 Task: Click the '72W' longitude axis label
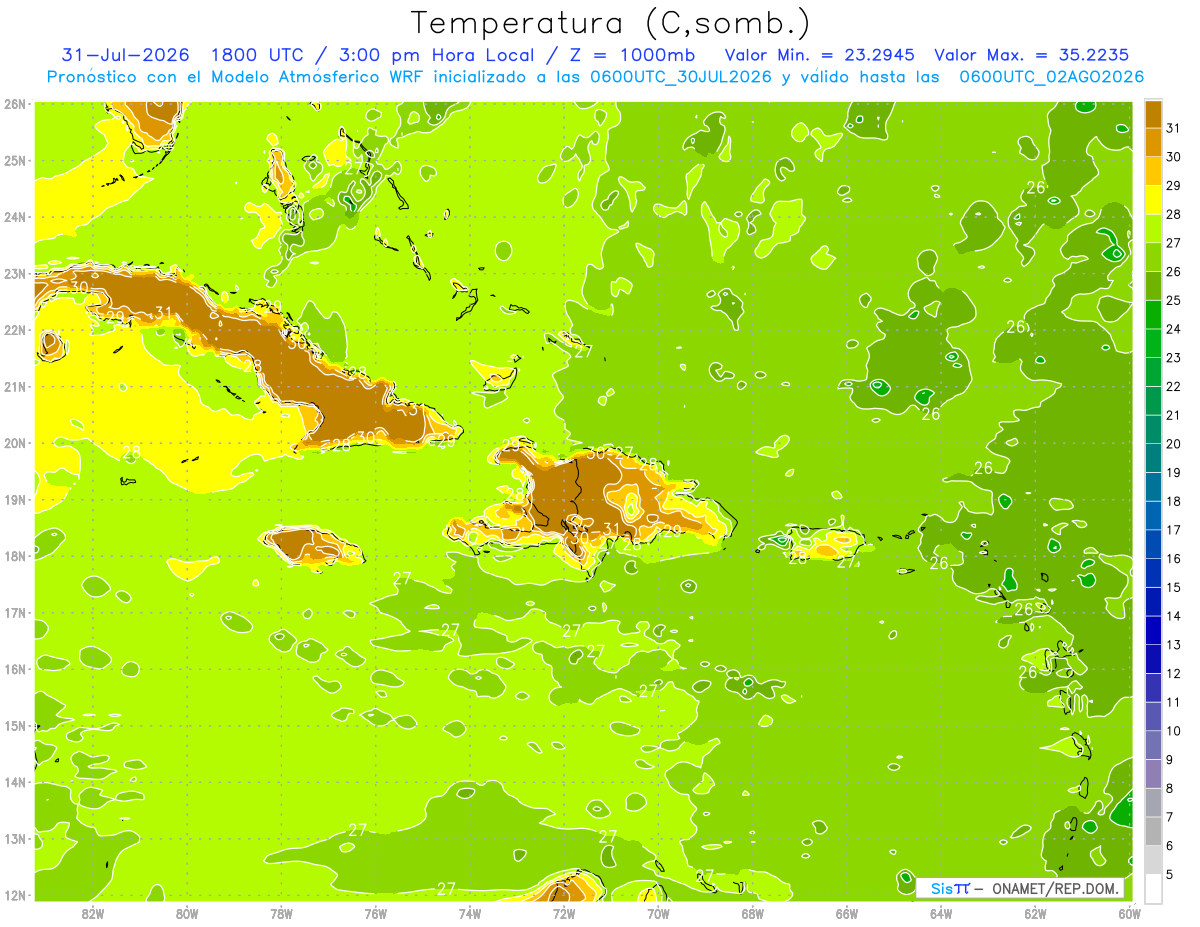564,912
